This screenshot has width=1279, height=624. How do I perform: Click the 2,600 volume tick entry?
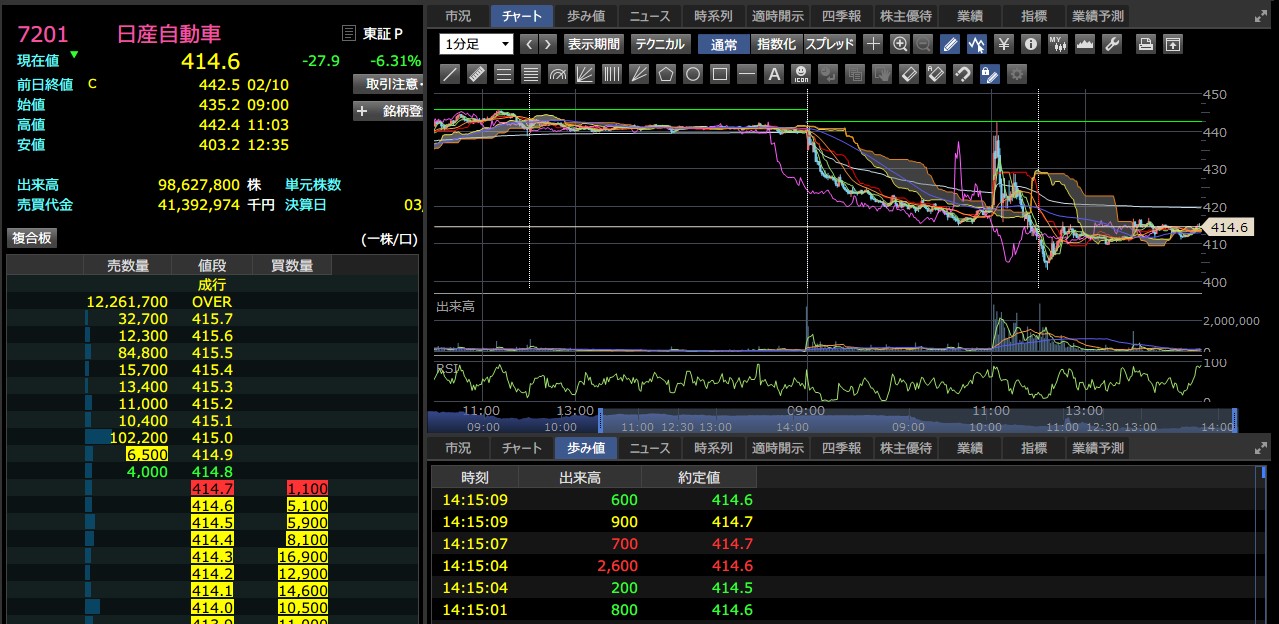tap(617, 566)
